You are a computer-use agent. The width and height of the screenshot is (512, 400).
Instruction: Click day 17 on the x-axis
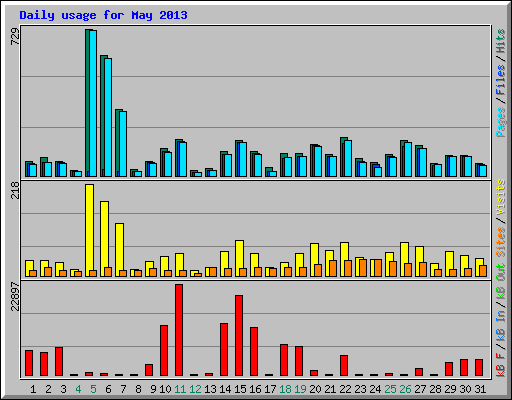coord(270,389)
